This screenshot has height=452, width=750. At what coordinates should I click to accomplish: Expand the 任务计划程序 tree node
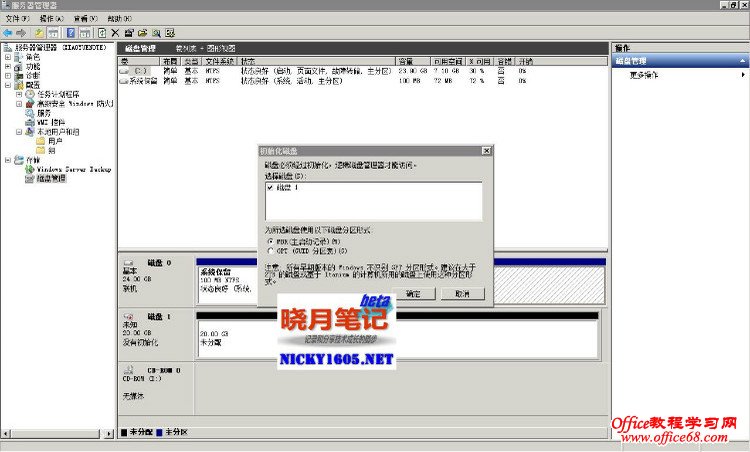[19, 94]
